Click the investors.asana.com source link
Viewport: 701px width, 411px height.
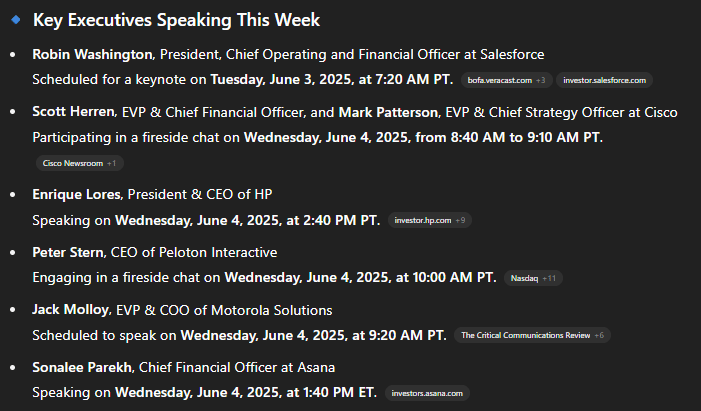point(426,393)
